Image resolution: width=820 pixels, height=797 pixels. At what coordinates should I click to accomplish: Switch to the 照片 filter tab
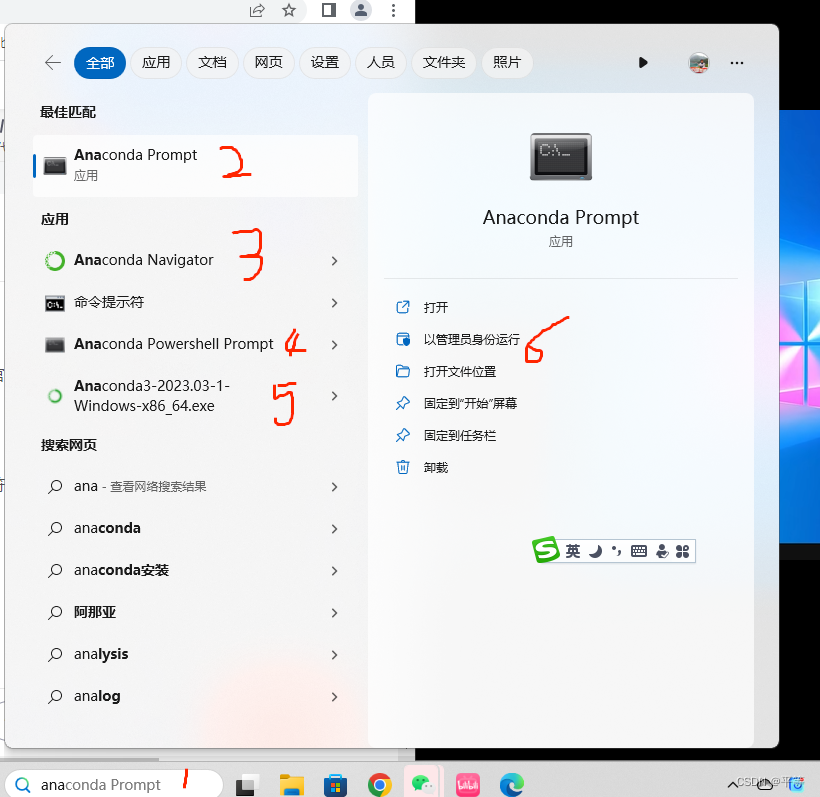tap(507, 63)
